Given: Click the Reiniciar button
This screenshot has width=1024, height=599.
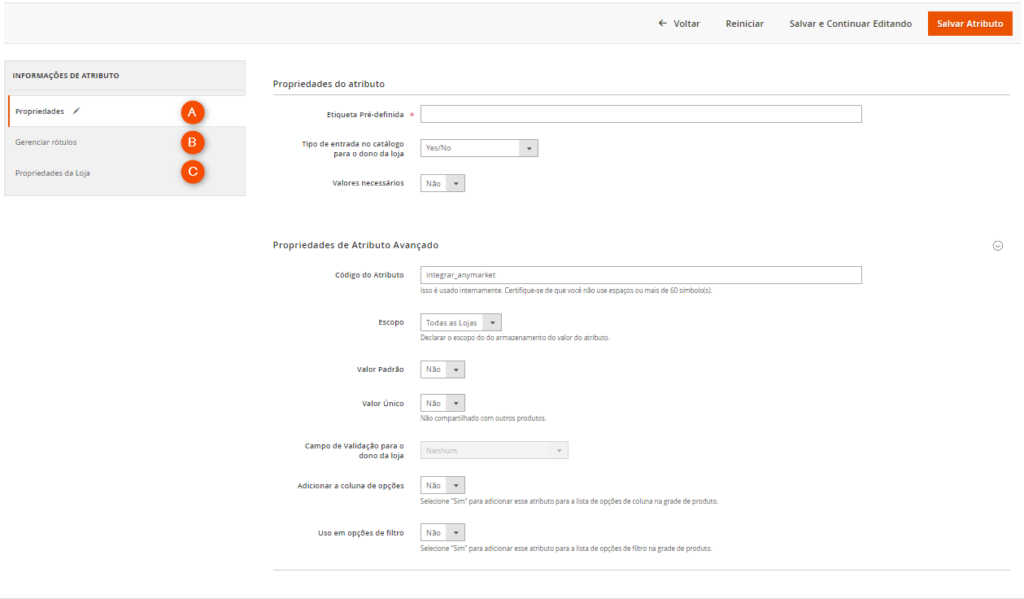Looking at the screenshot, I should (744, 24).
